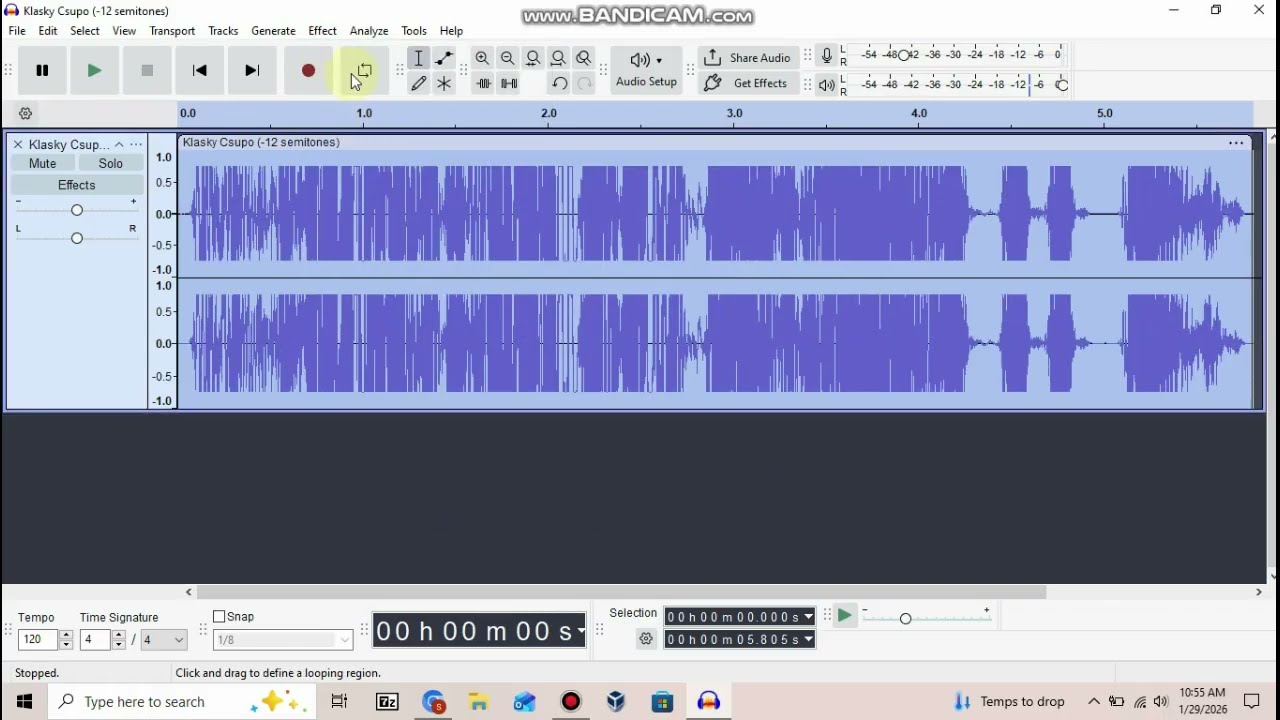The width and height of the screenshot is (1280, 720).
Task: Close the Klasky Csupo track
Action: [18, 145]
